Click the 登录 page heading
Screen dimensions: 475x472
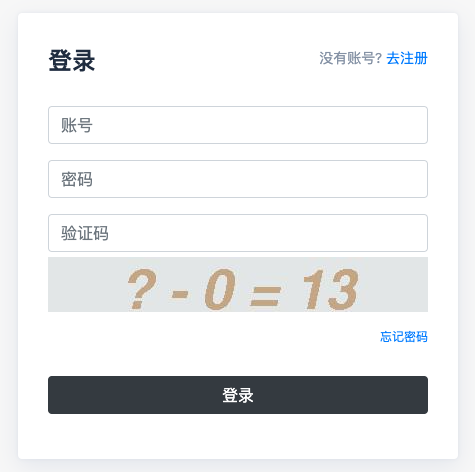pyautogui.click(x=72, y=61)
